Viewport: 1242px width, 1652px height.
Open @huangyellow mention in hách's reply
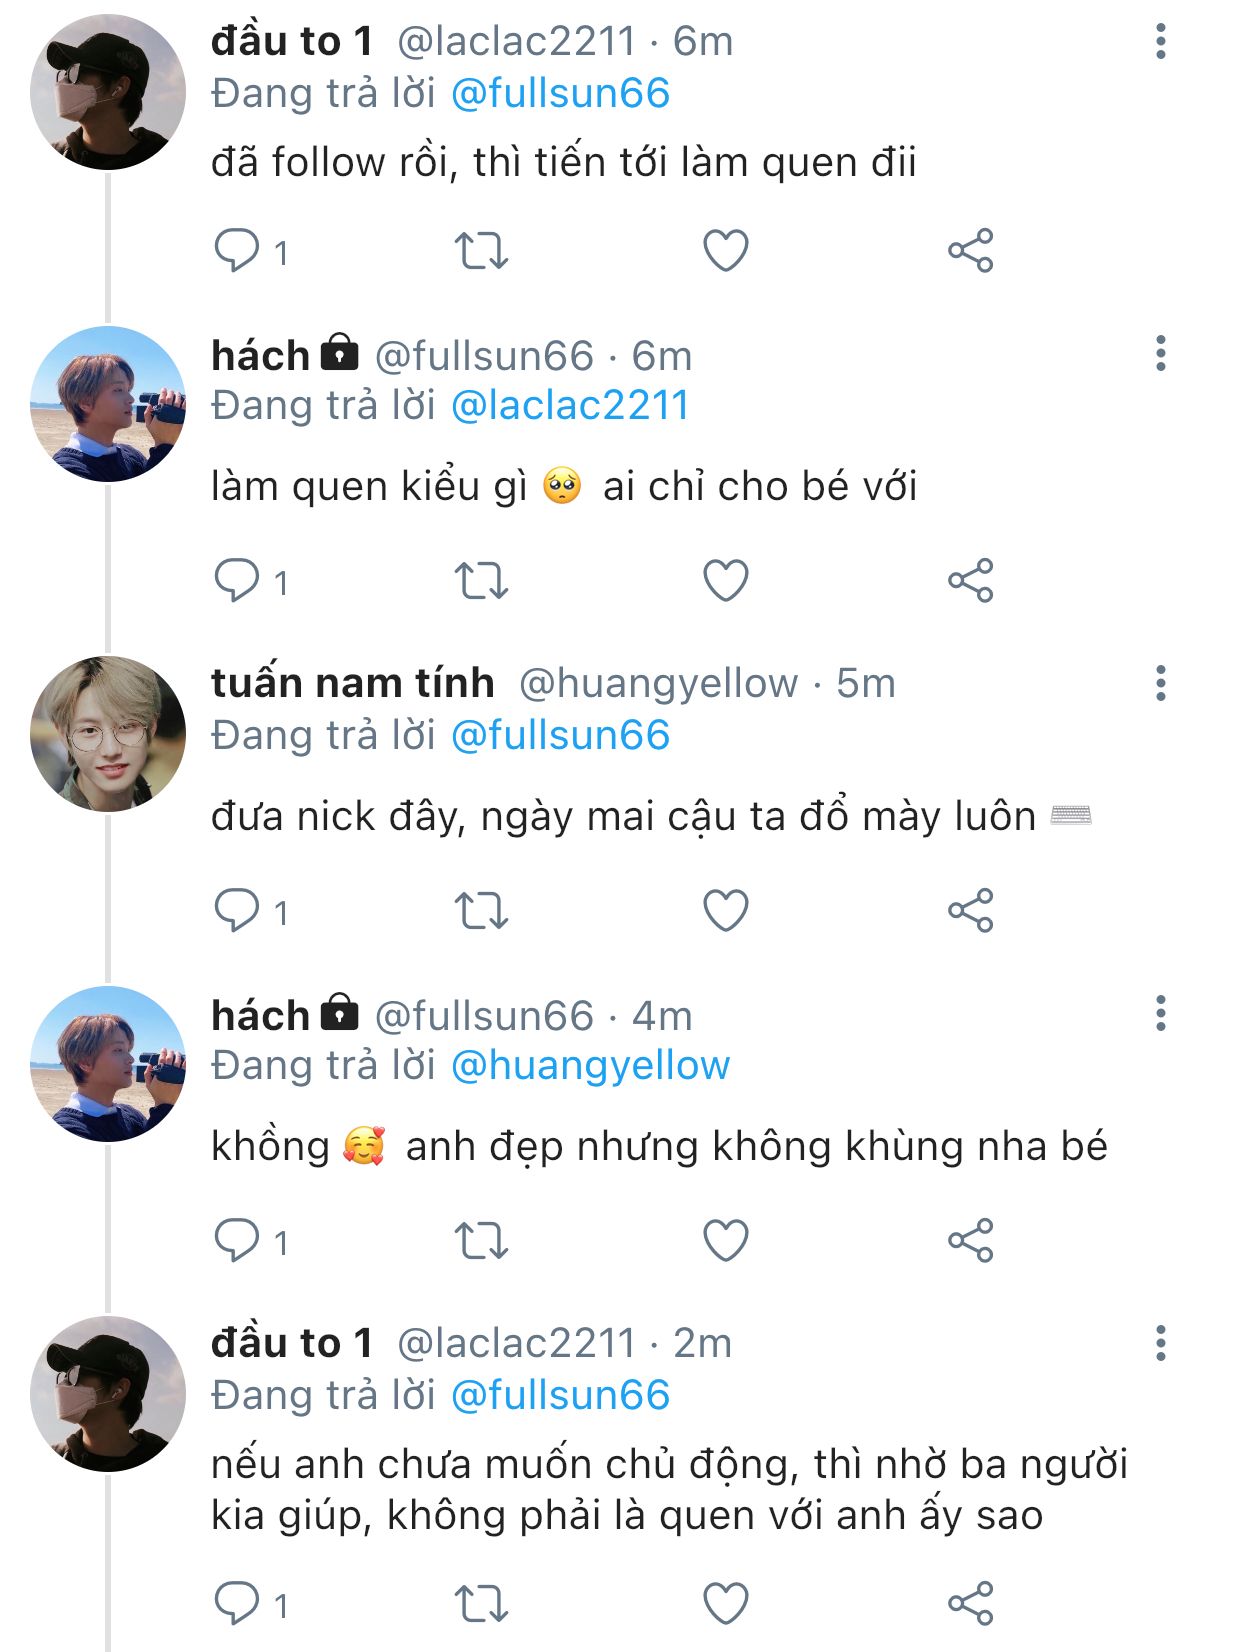pos(590,1066)
